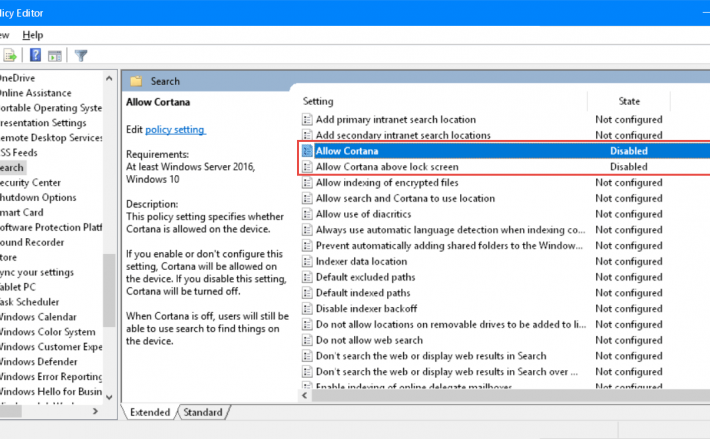Click the Export List toolbar icon
The height and width of the screenshot is (439, 710).
click(x=10, y=56)
